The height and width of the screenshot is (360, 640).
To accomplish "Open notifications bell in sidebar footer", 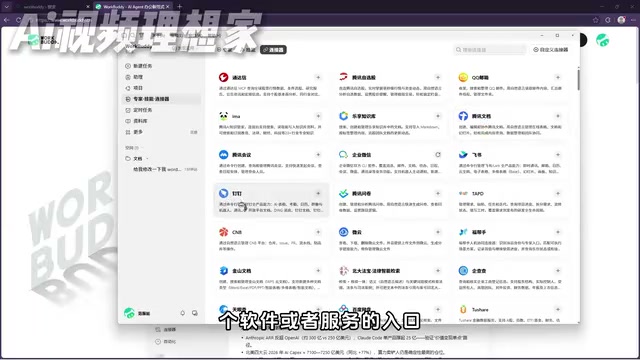I will 182,313.
